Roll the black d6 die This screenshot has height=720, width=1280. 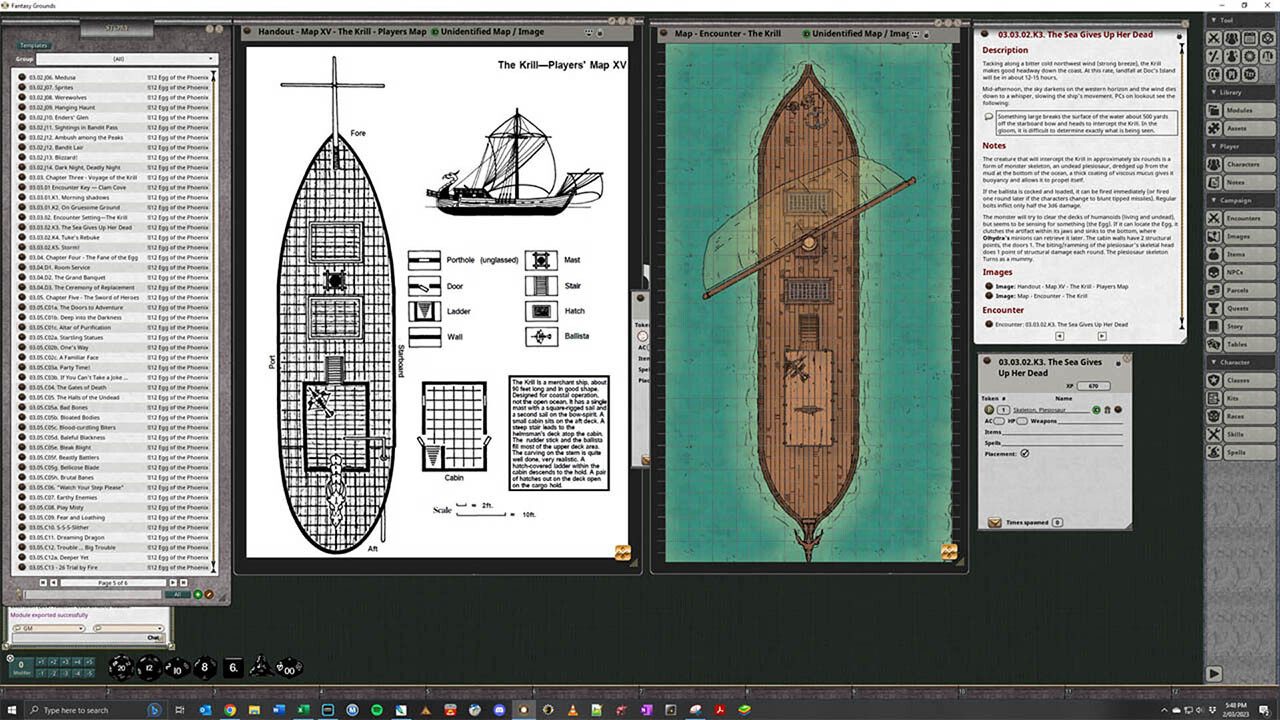235,668
